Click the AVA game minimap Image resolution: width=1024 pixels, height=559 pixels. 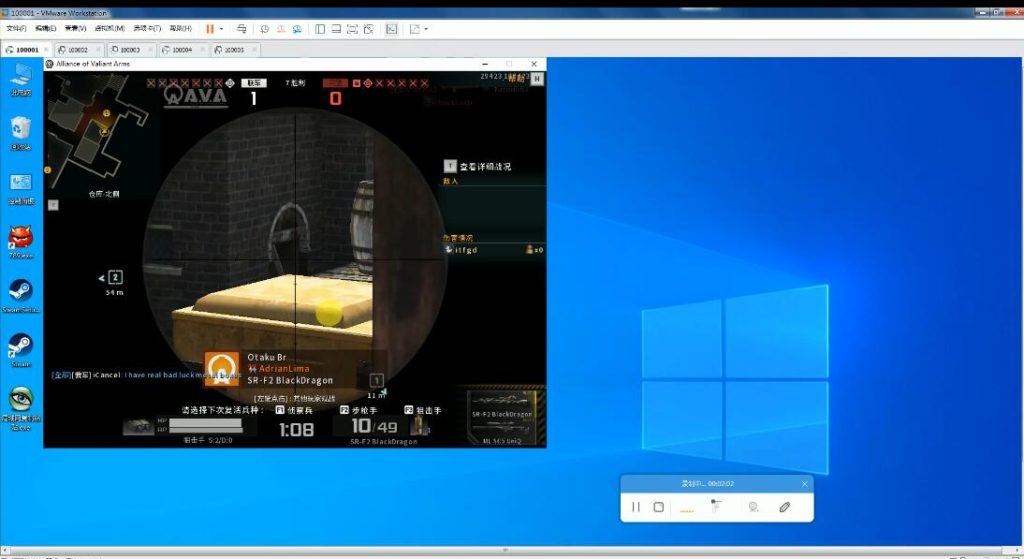tap(98, 127)
